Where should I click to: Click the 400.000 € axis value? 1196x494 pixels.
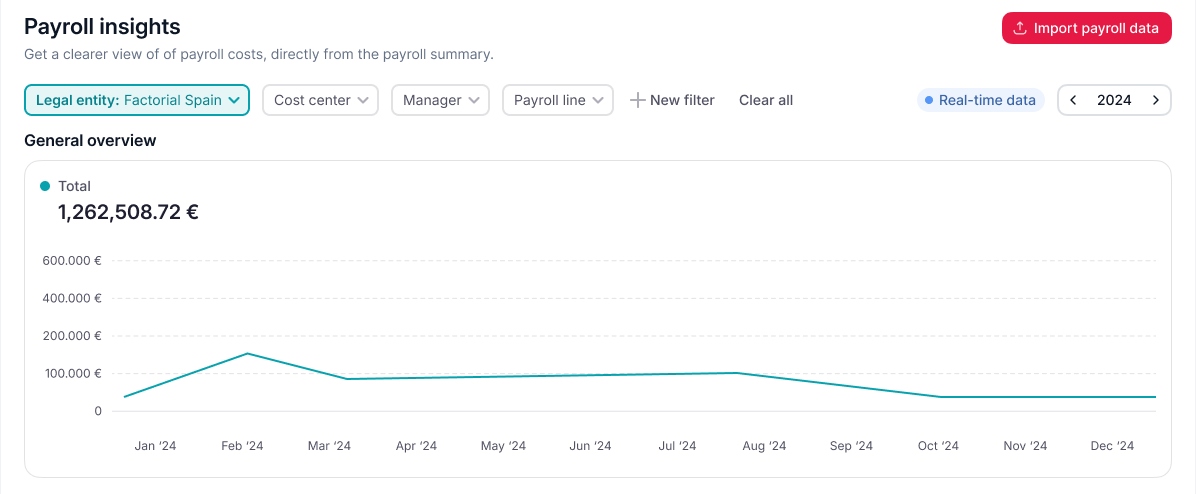73,298
